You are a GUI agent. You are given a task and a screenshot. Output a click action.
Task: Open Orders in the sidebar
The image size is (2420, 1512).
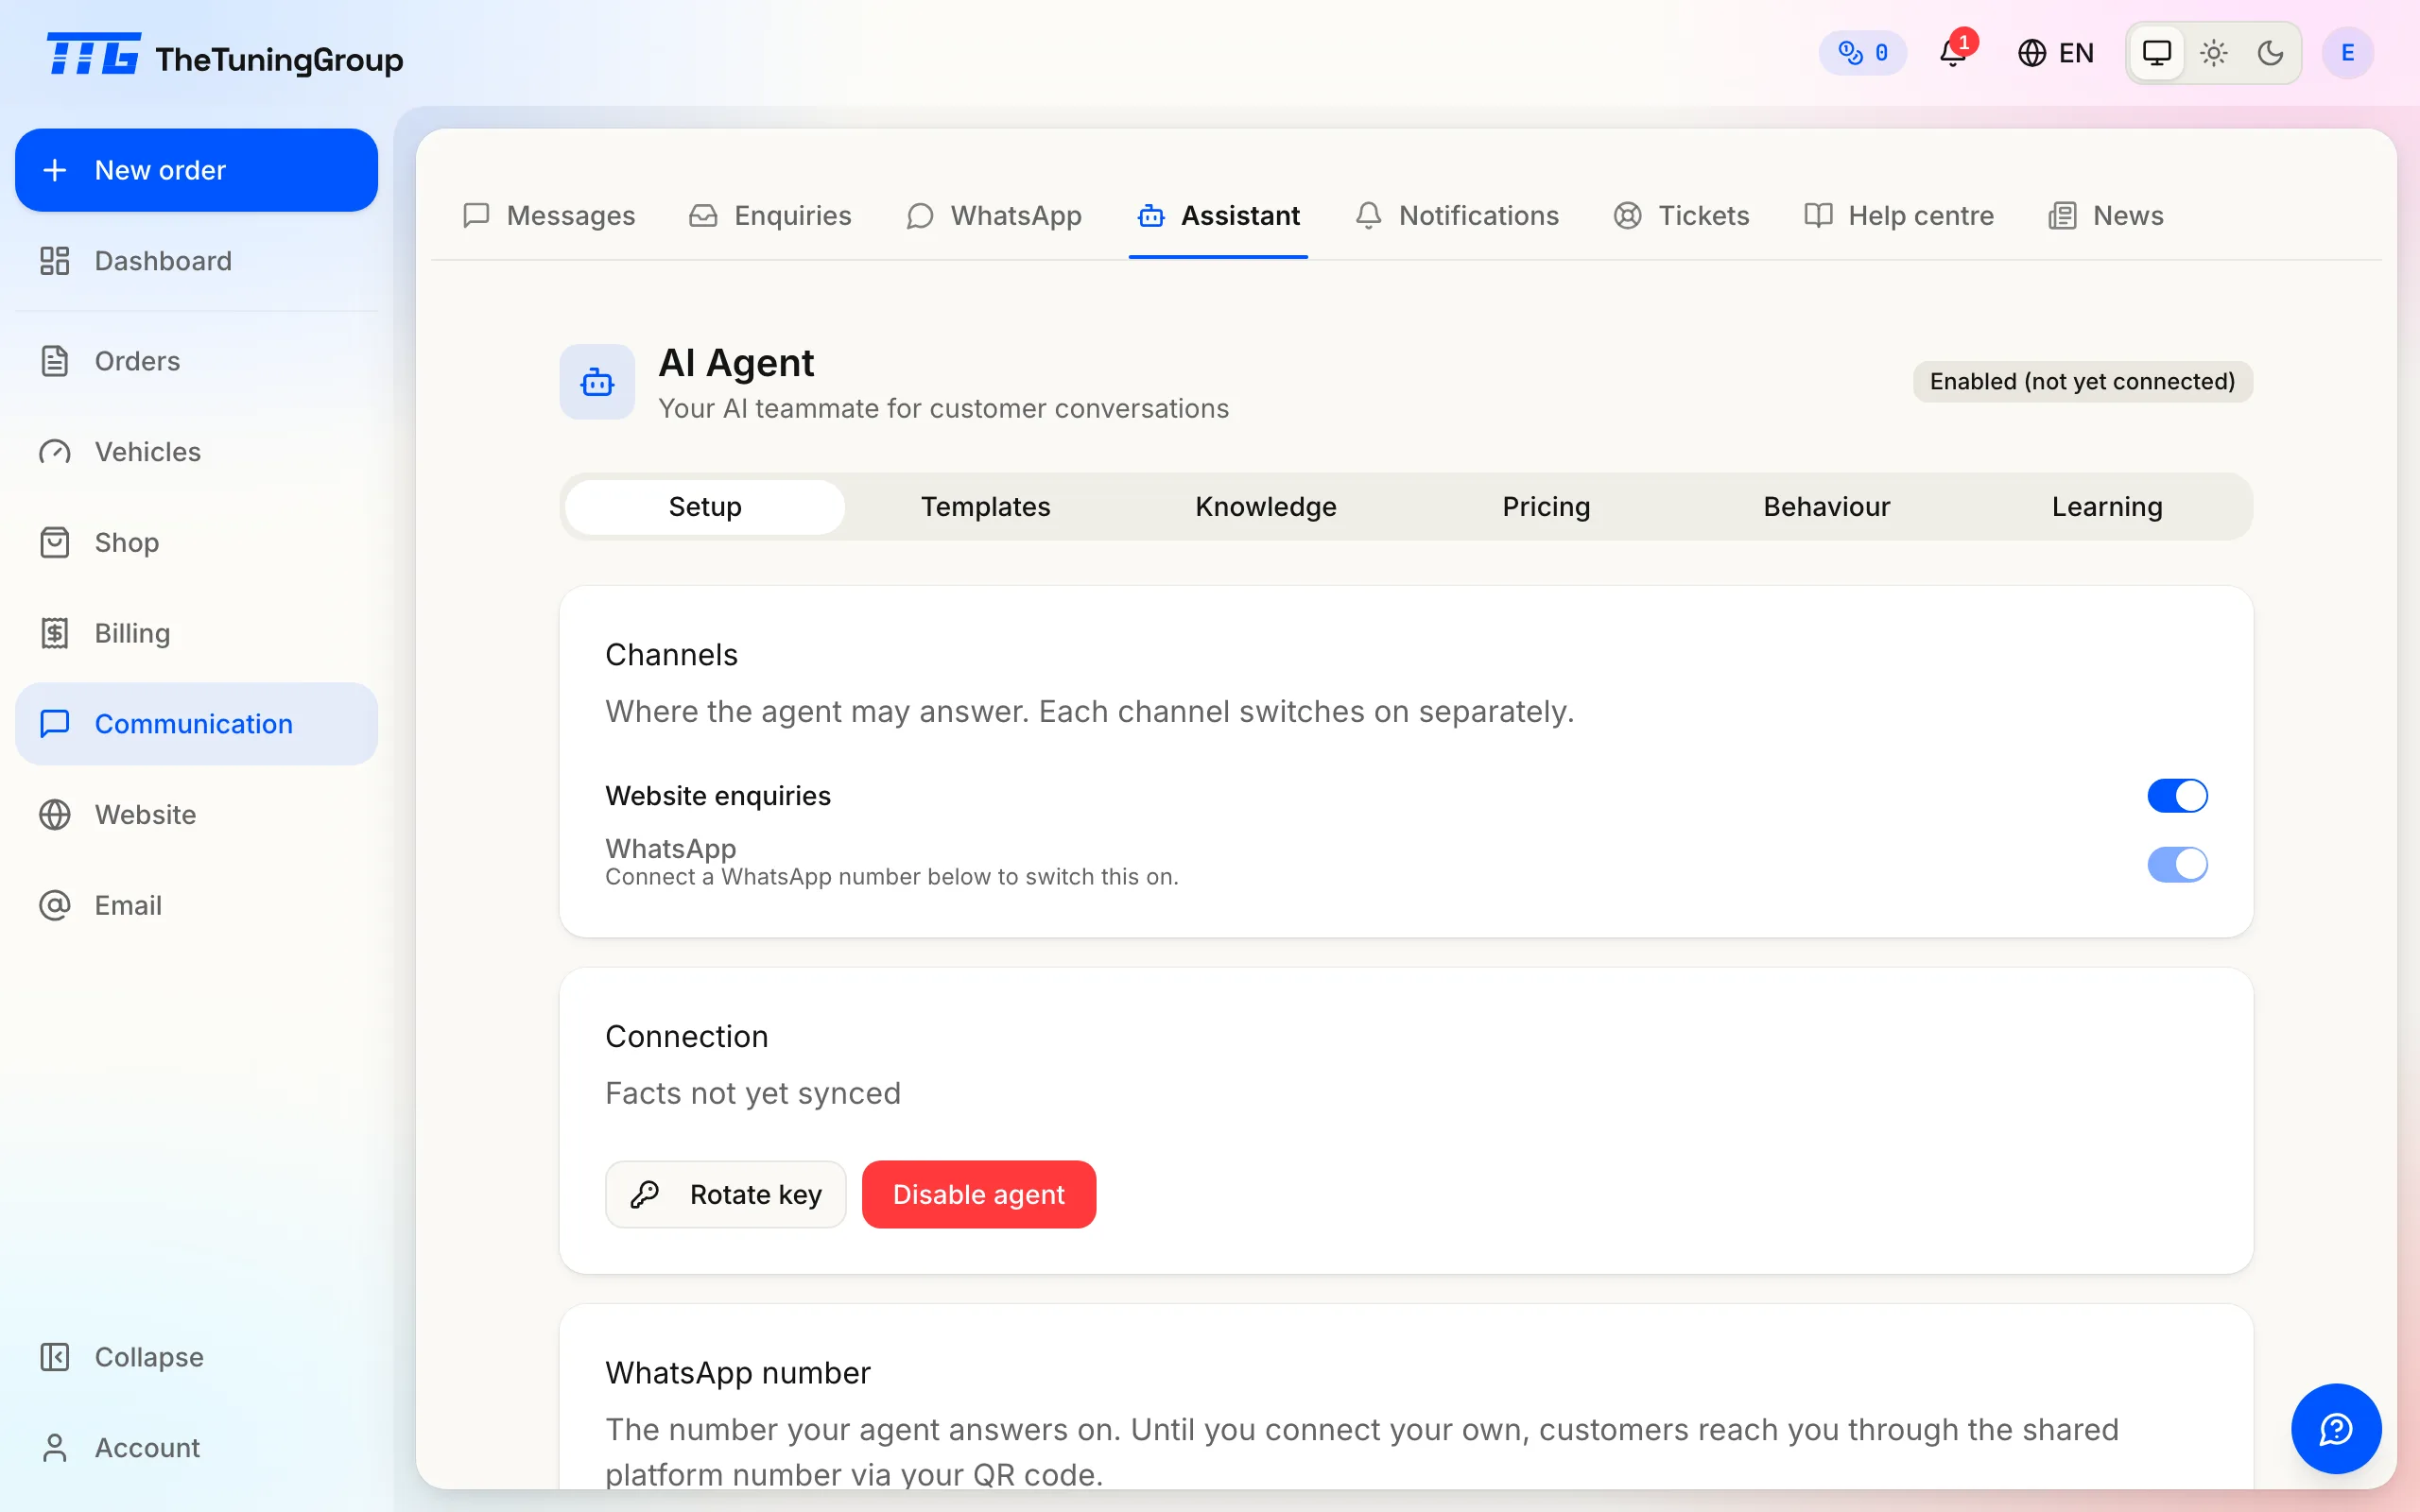196,361
